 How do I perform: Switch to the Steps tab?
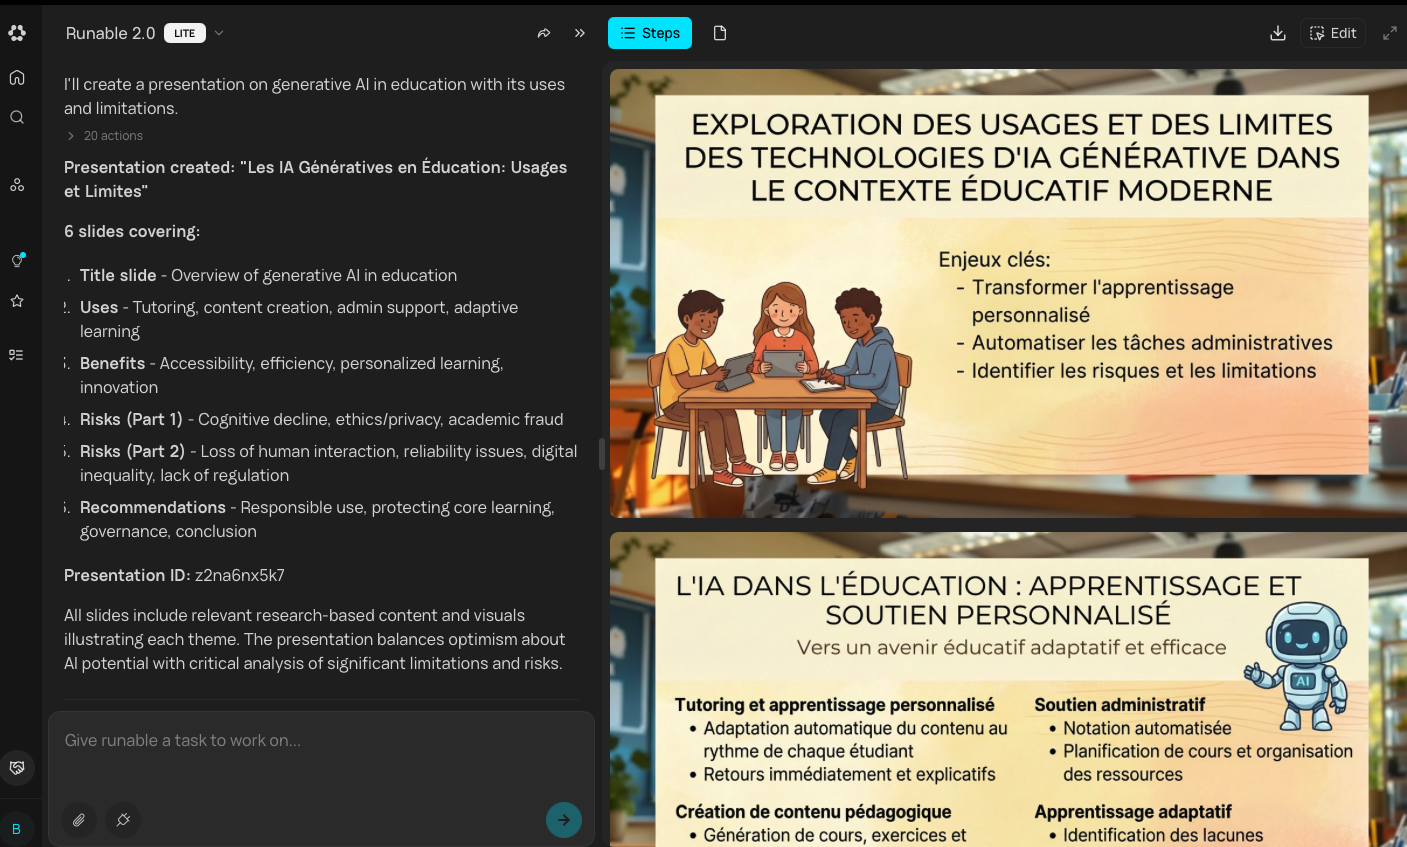(650, 33)
